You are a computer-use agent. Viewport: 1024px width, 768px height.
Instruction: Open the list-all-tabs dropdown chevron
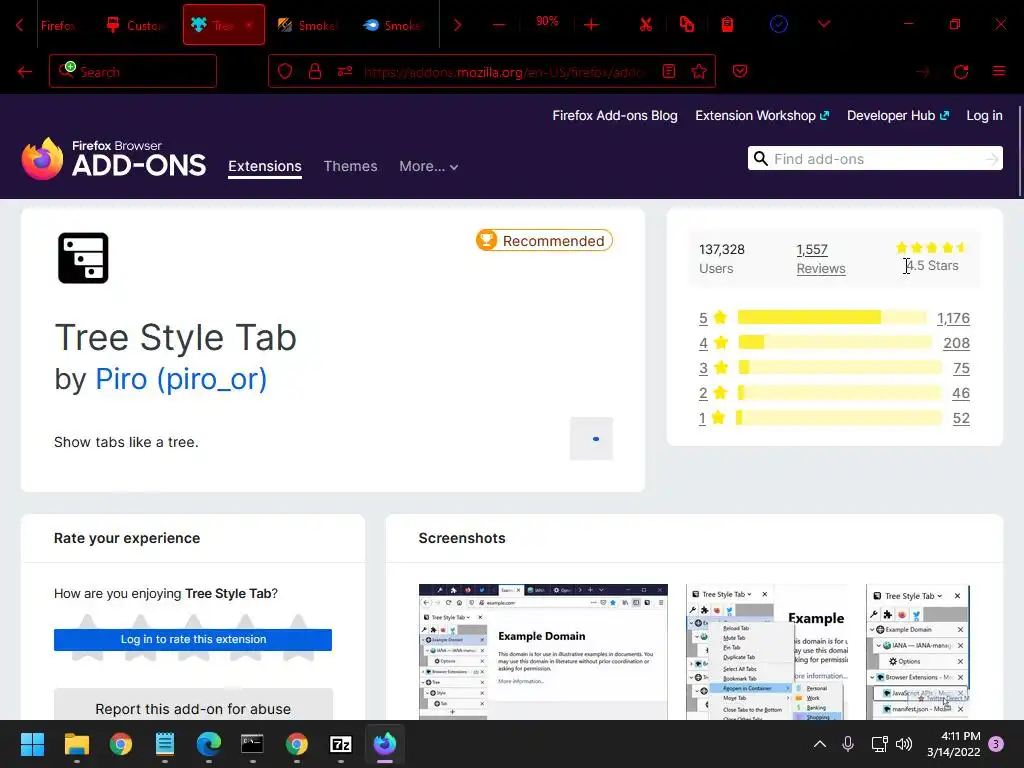tap(824, 24)
